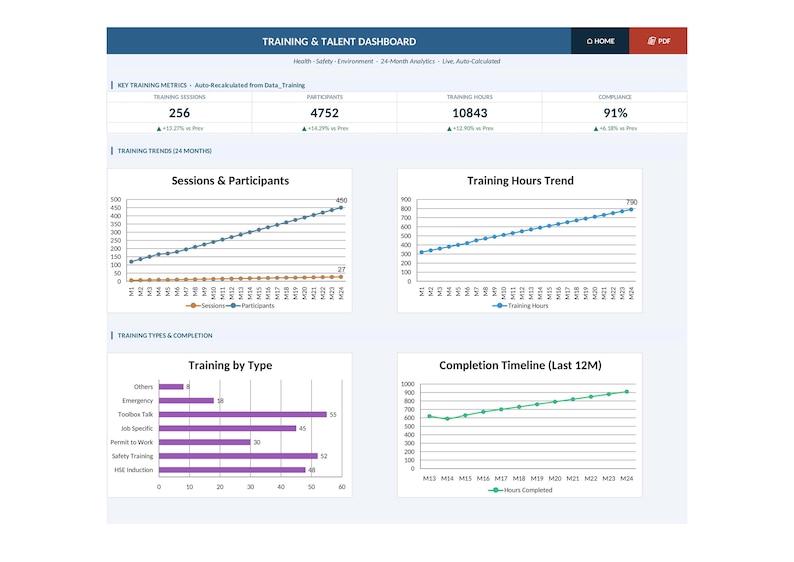Click the 450 data label on participants line

(341, 200)
